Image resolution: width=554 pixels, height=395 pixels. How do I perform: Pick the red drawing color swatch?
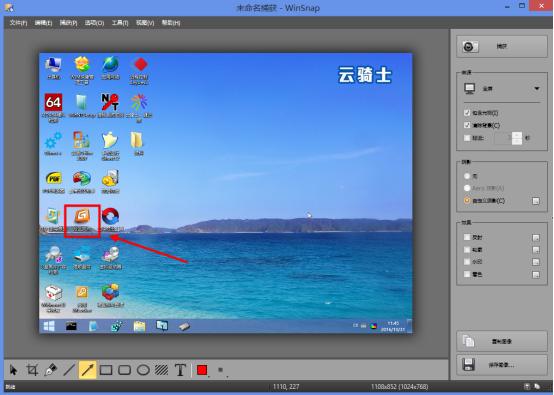pyautogui.click(x=202, y=370)
